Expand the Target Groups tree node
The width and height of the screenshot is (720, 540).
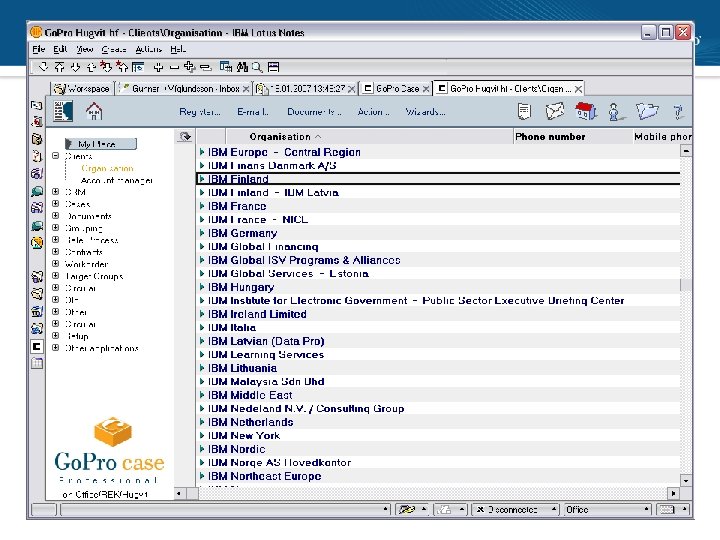tap(56, 276)
